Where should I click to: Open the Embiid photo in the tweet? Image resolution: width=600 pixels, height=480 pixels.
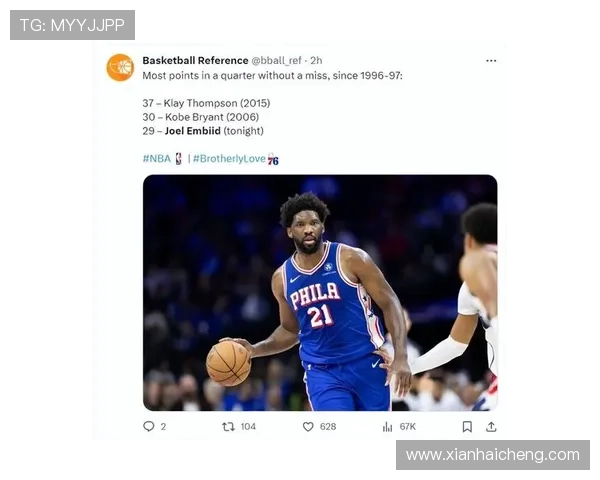tap(320, 293)
